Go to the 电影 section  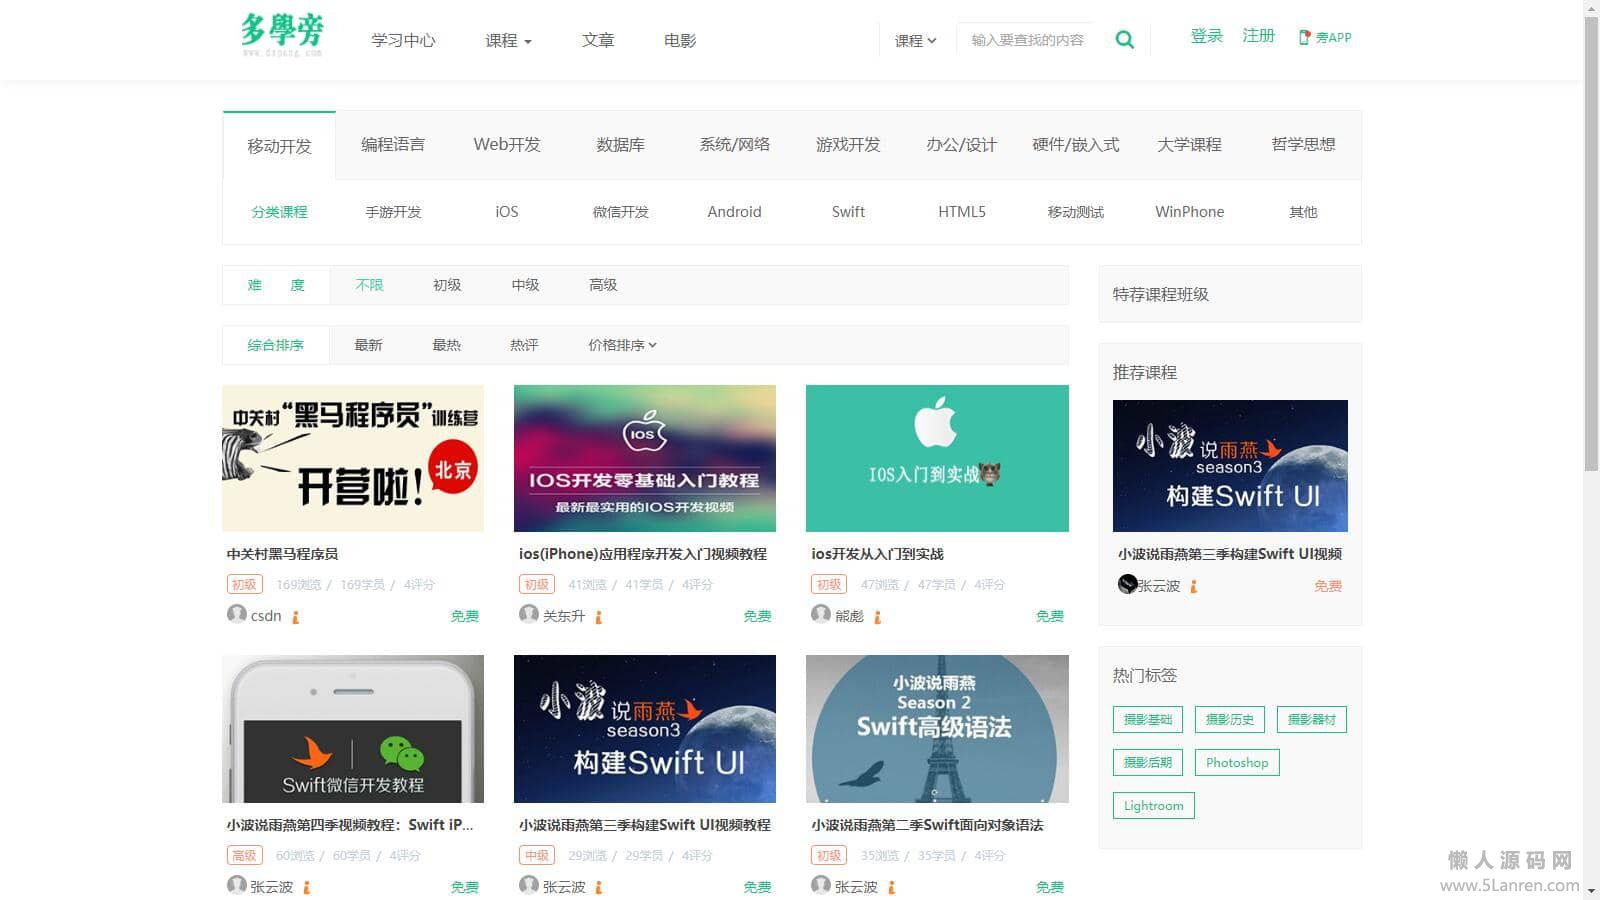click(x=680, y=41)
